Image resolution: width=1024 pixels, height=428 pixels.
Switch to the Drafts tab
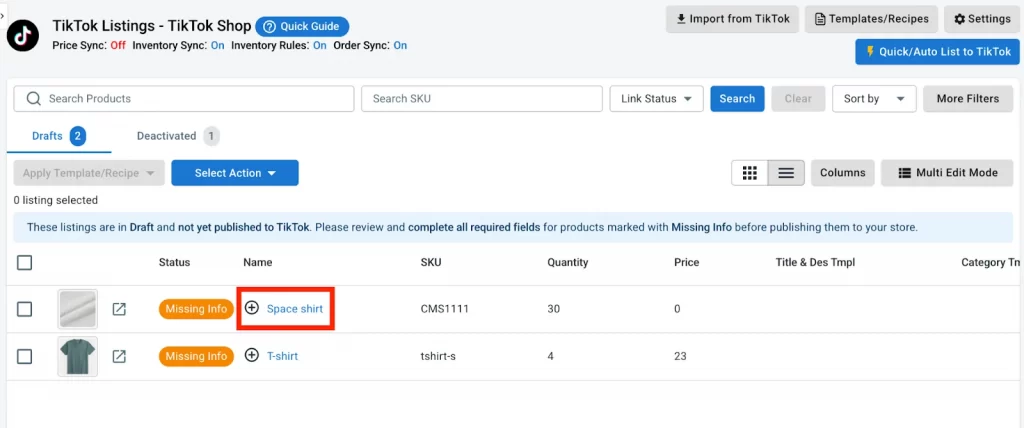pyautogui.click(x=59, y=136)
